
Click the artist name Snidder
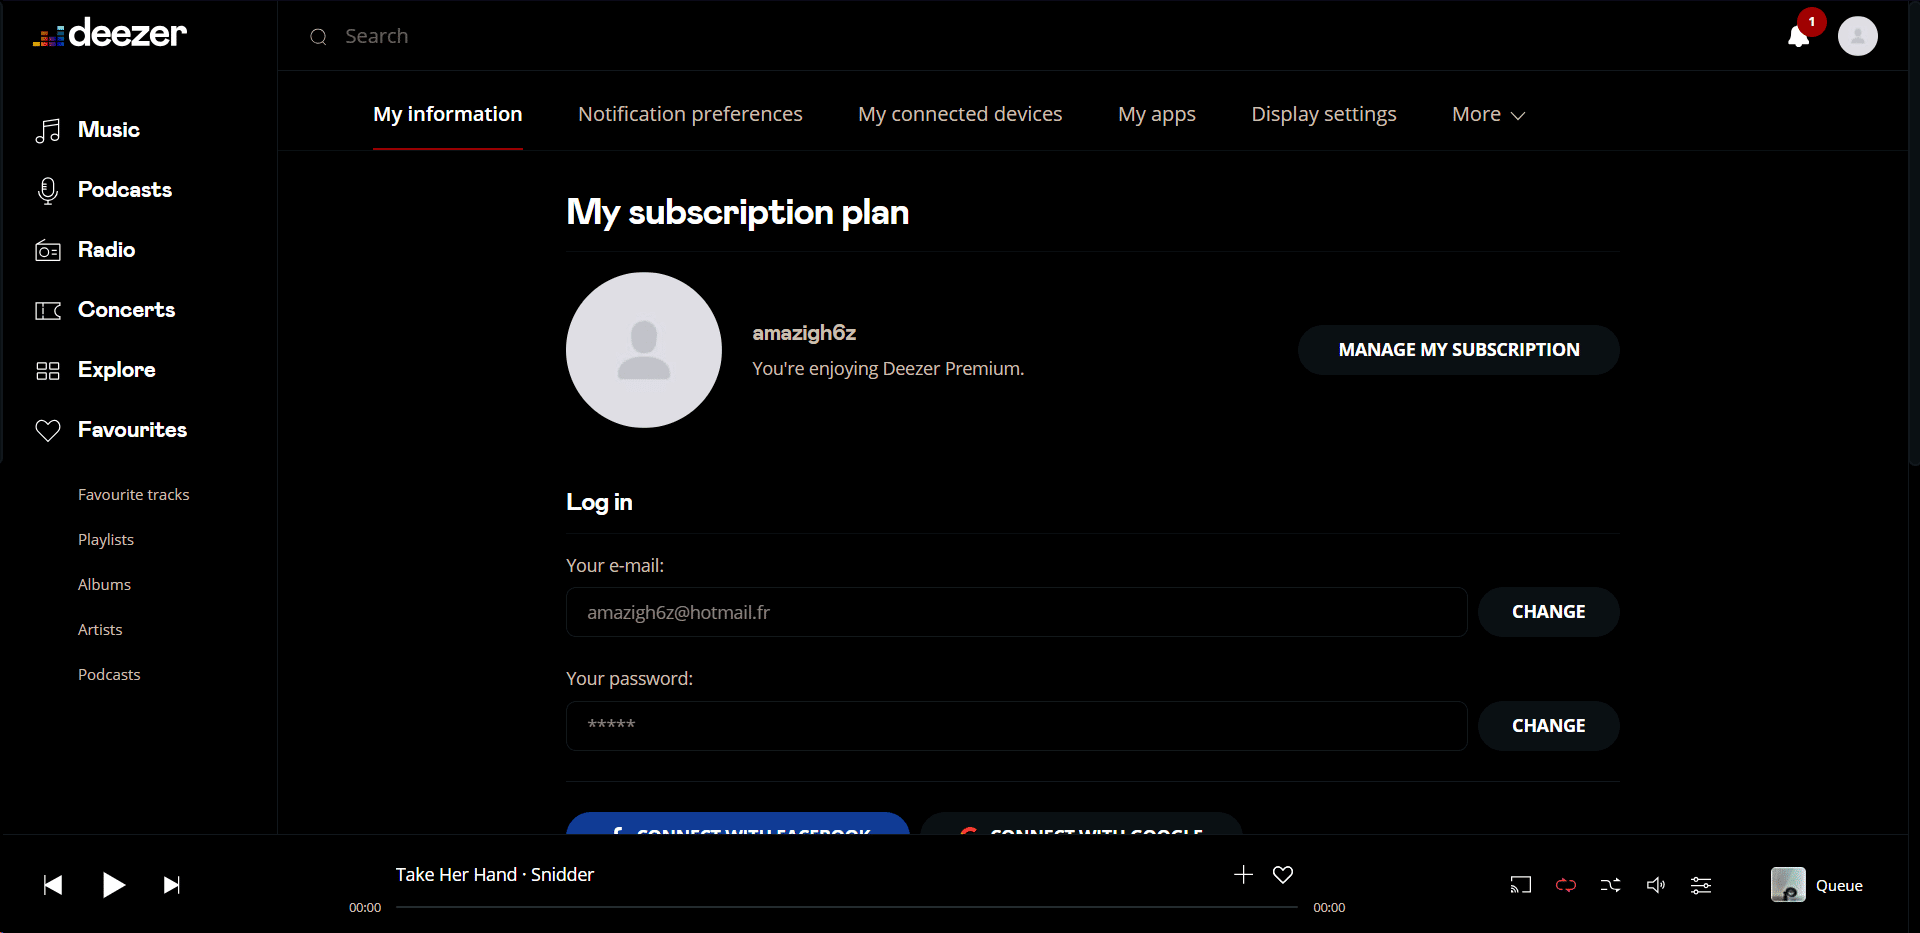pyautogui.click(x=562, y=875)
